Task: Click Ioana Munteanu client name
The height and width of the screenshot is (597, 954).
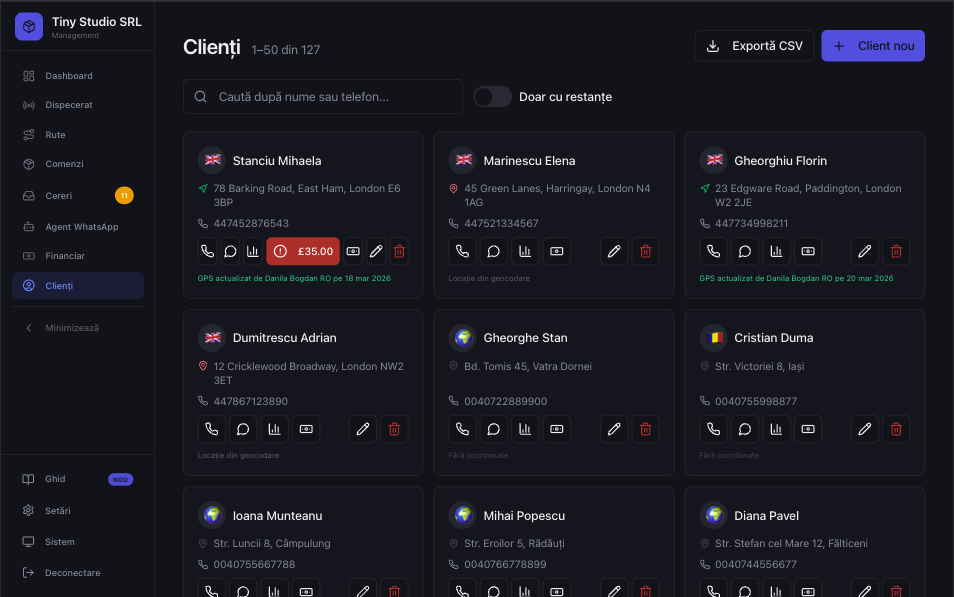Action: point(277,515)
